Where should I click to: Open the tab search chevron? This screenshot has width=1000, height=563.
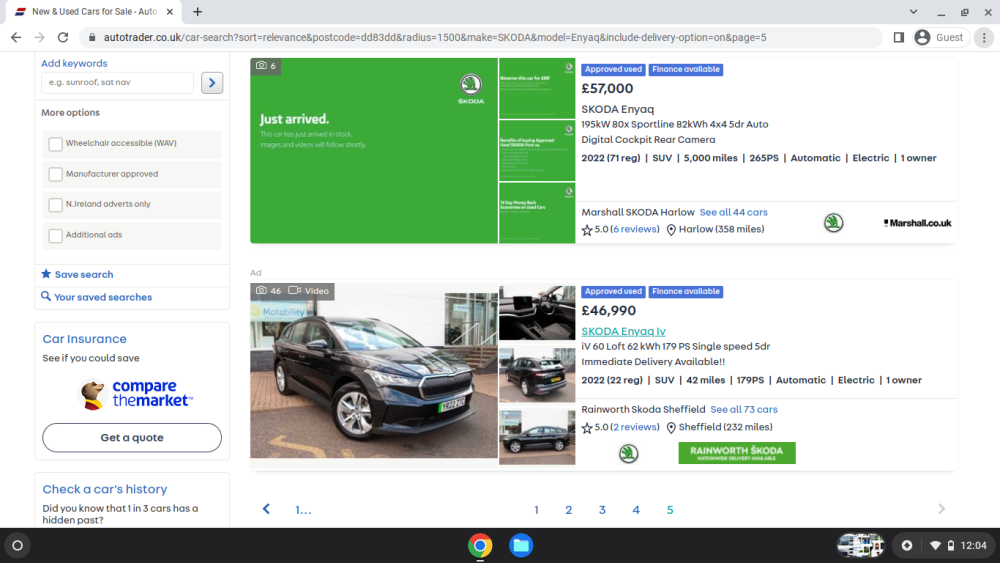coord(913,11)
